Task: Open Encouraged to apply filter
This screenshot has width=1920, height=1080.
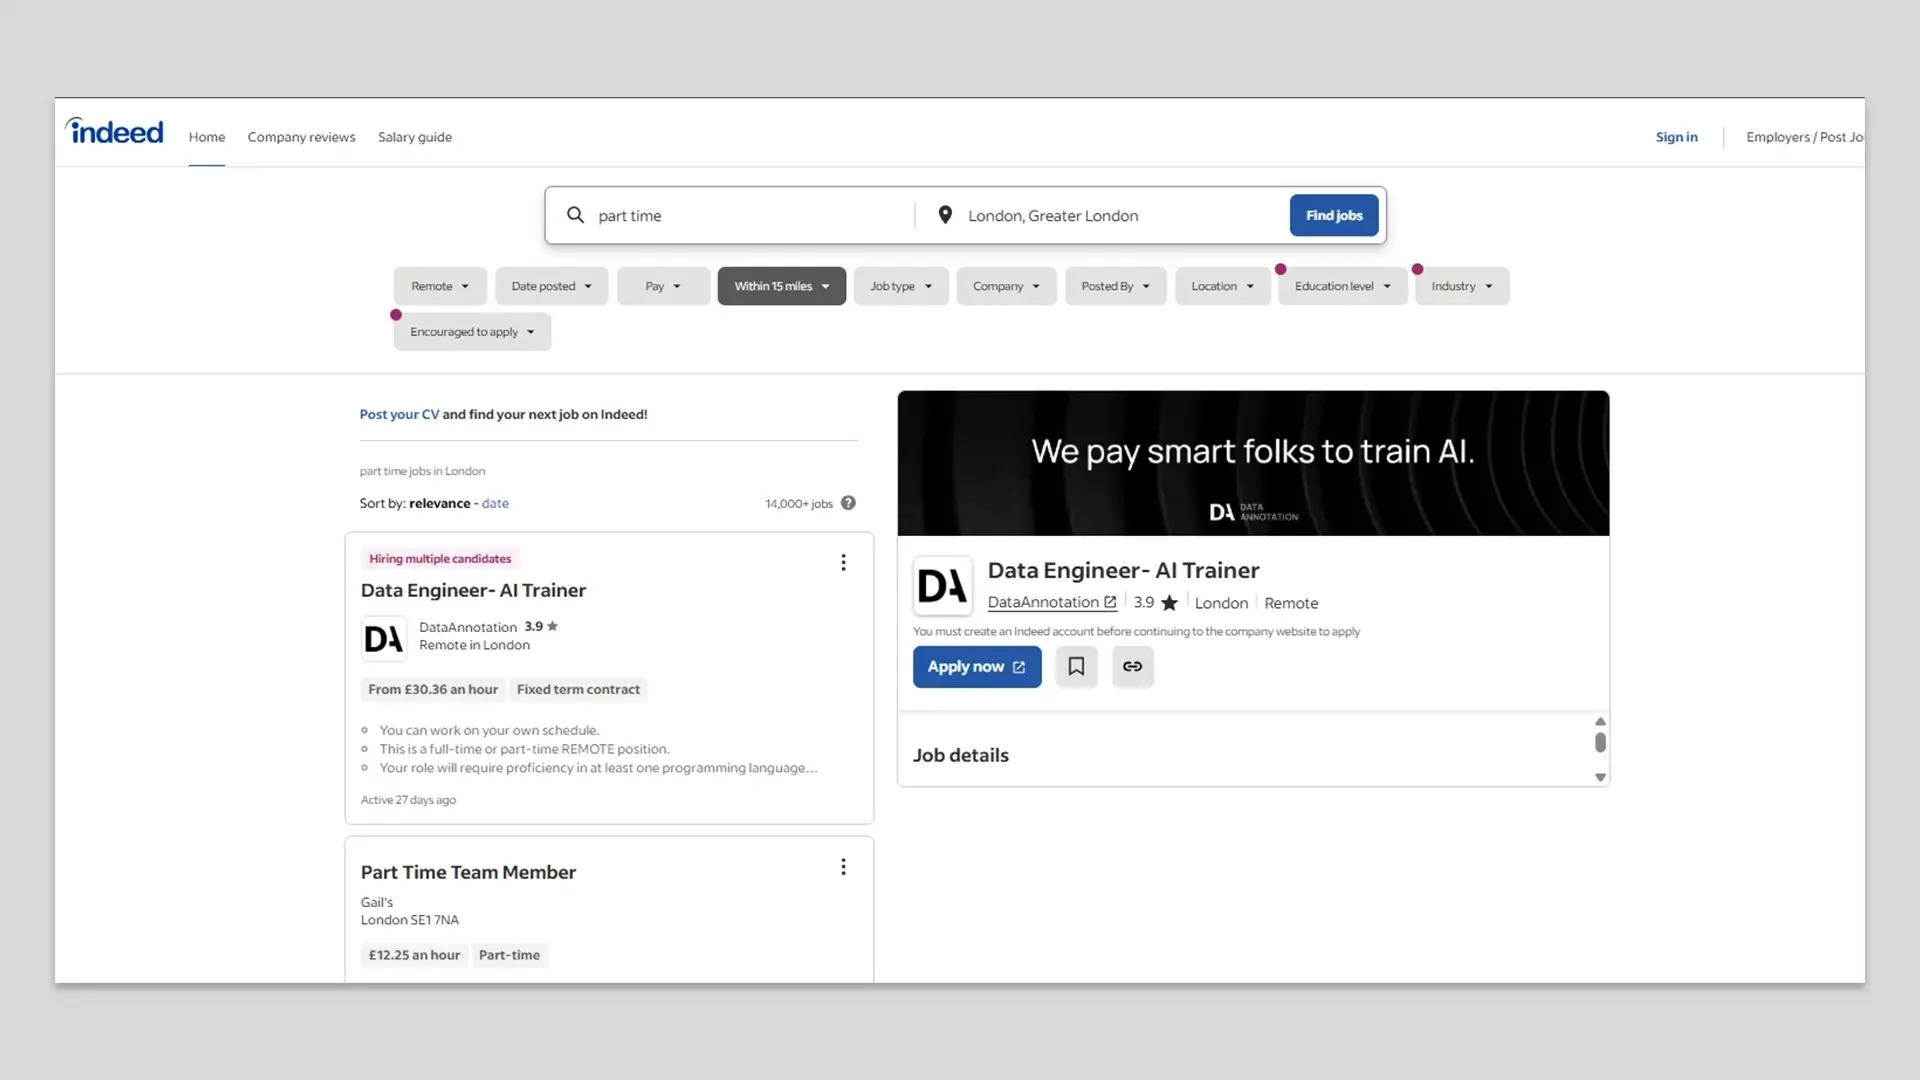Action: click(x=471, y=332)
